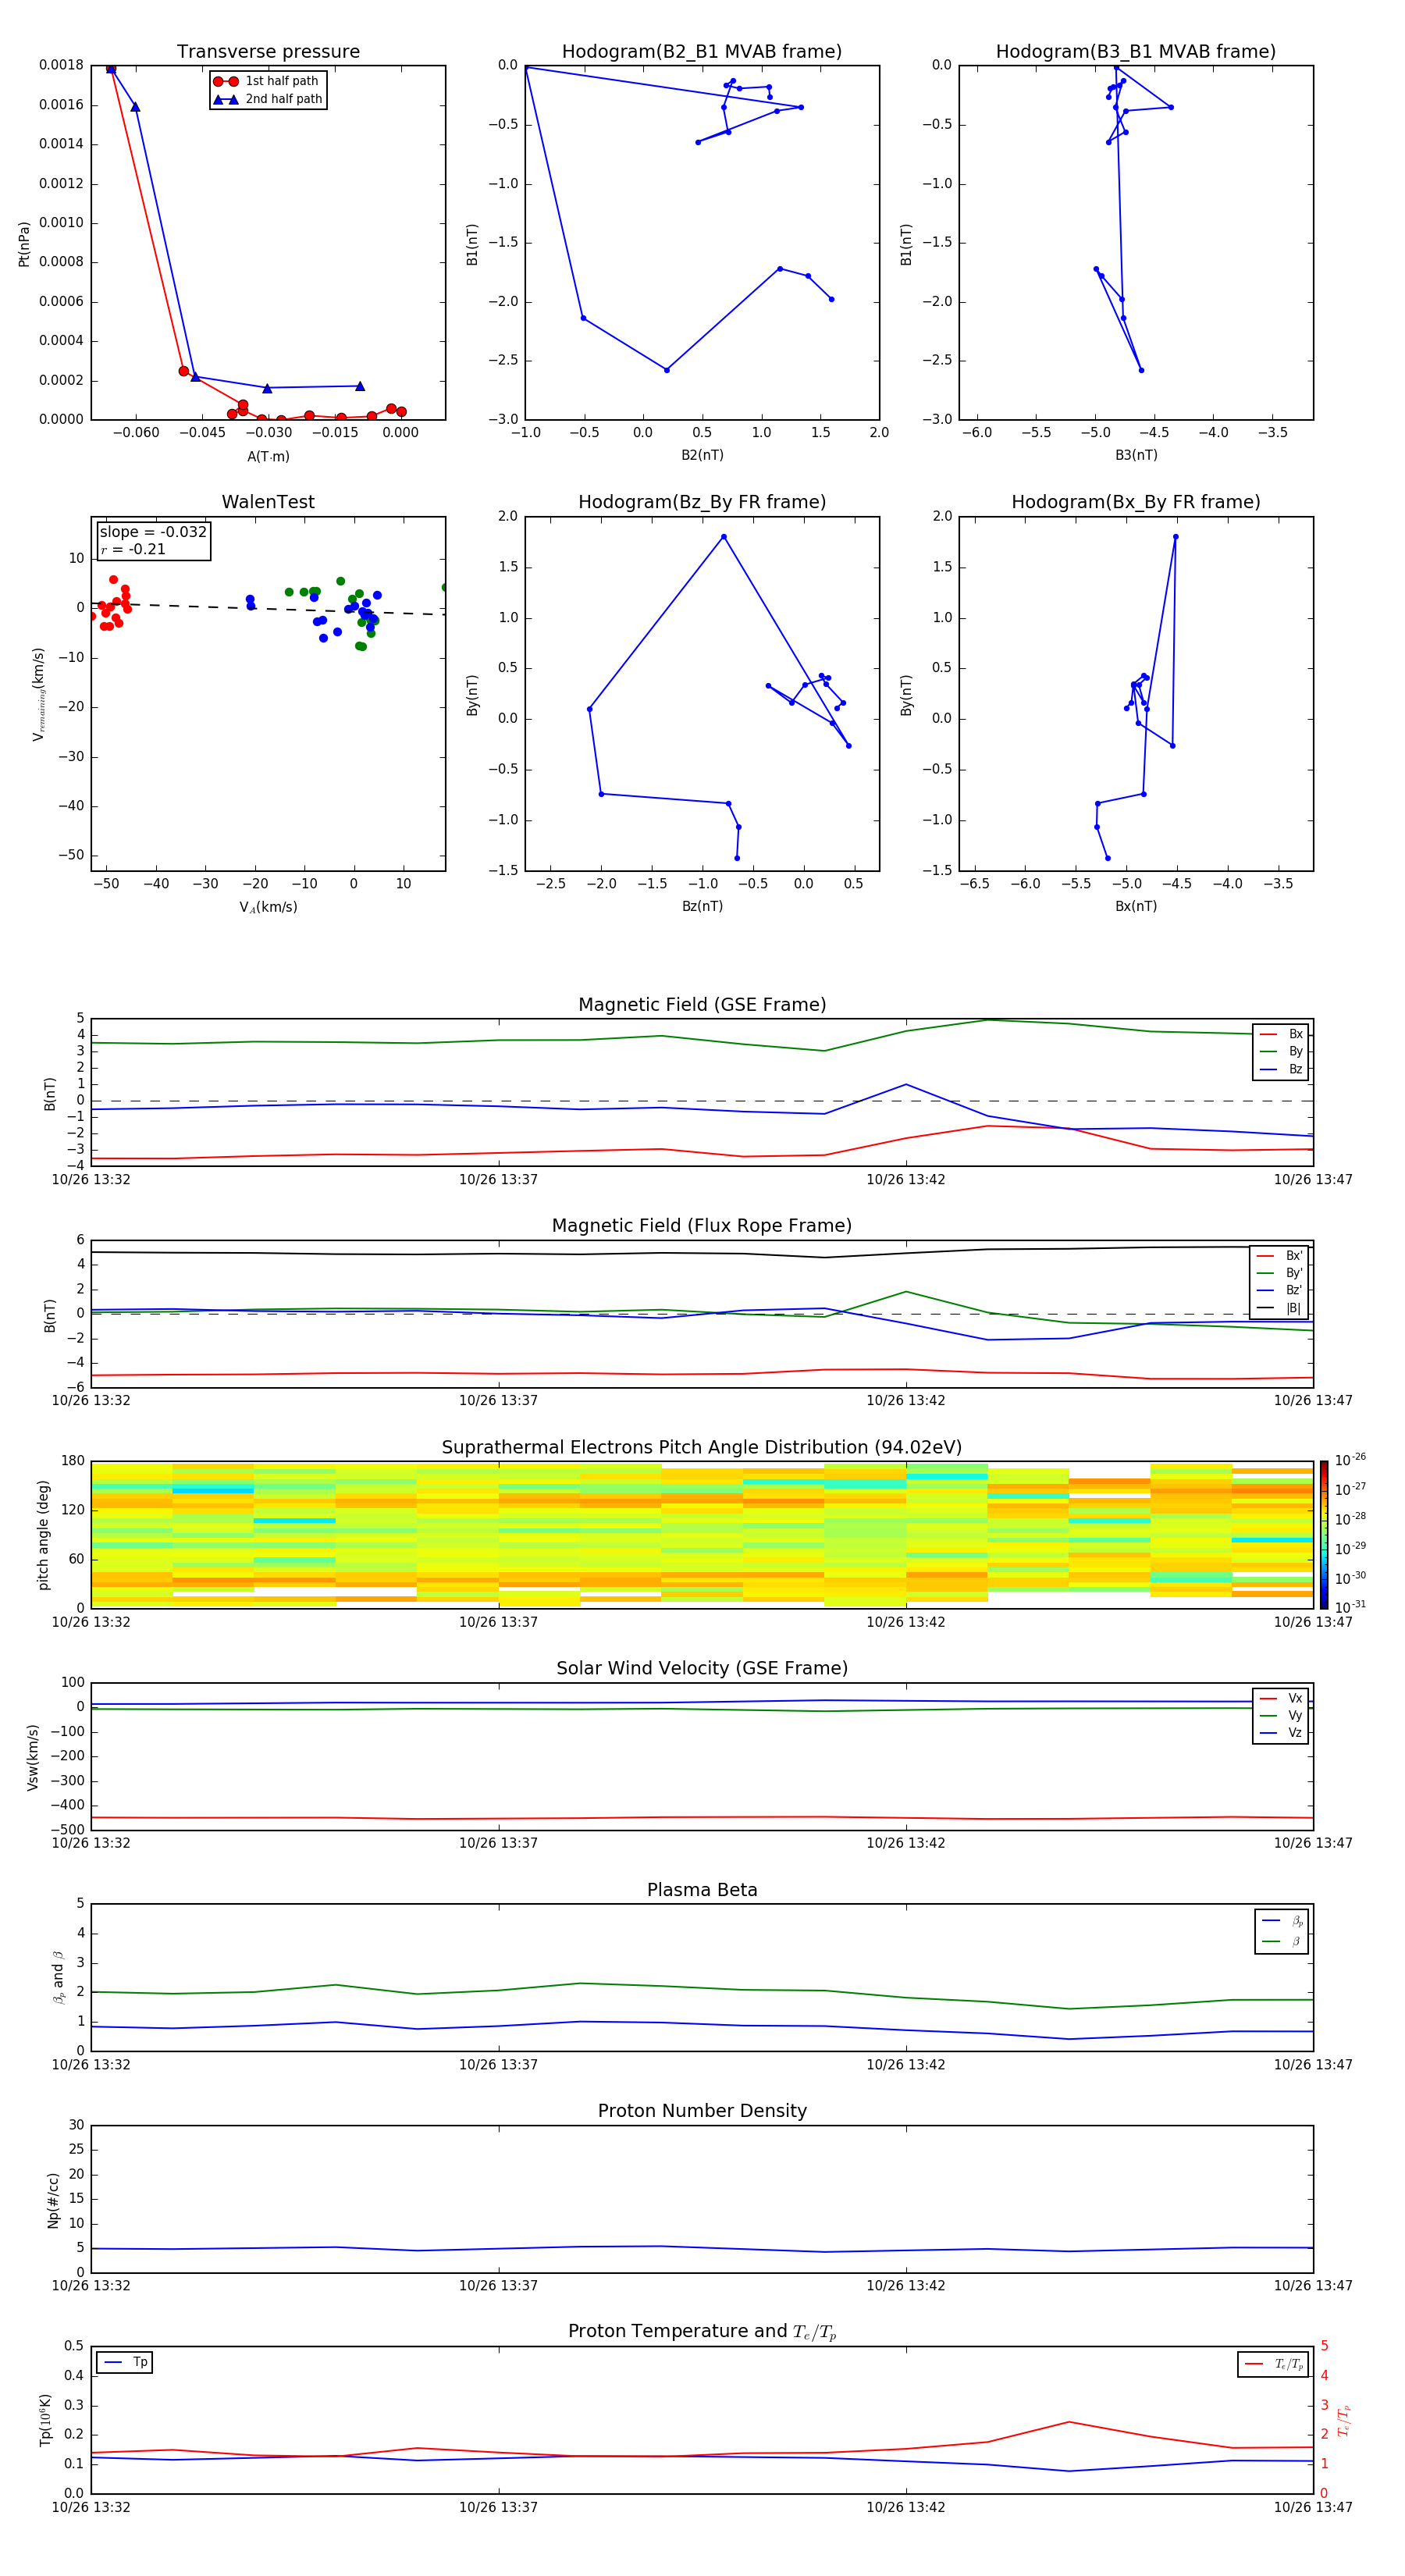This screenshot has width=1405, height=2576.
Task: Click the 'VA(km/s)' x-axis label
Action: pos(268,907)
